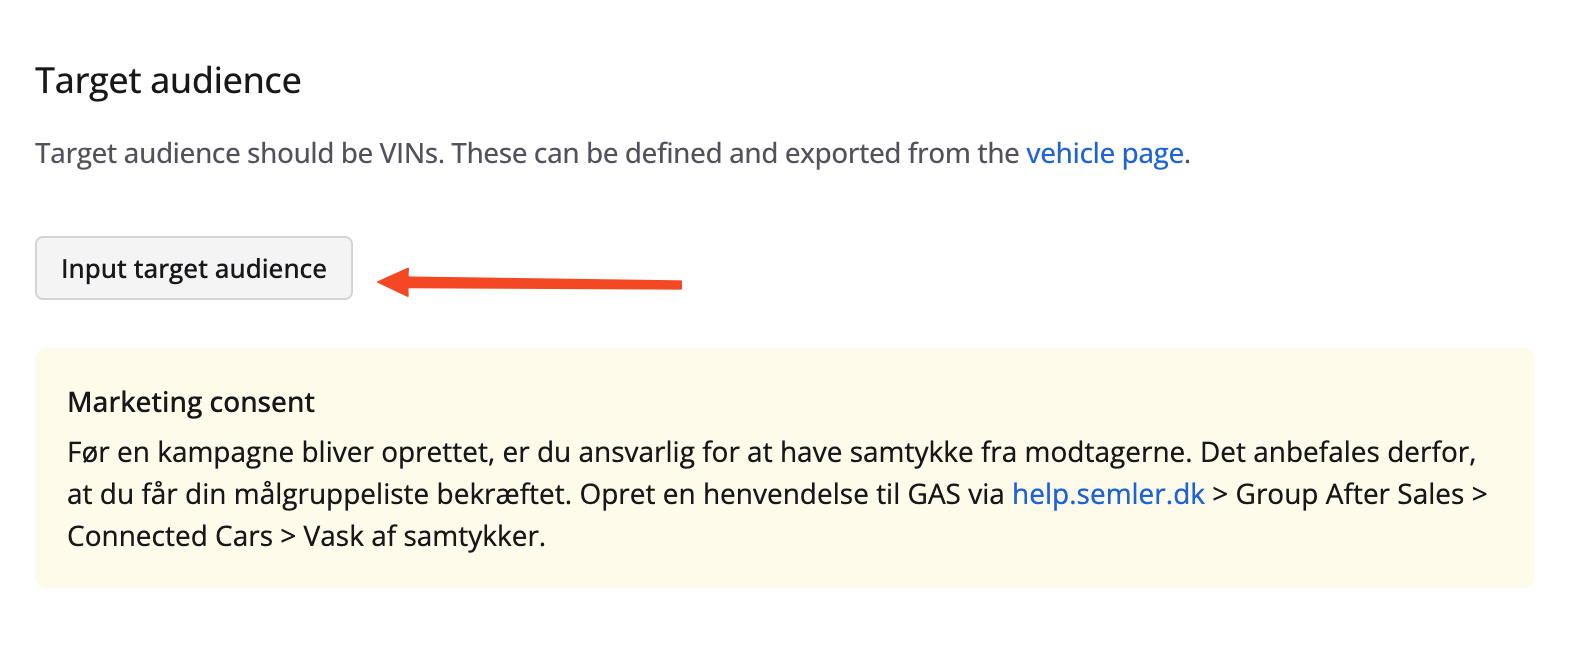The image size is (1578, 646).
Task: Click the Group After Sales text
Action: click(x=1349, y=494)
